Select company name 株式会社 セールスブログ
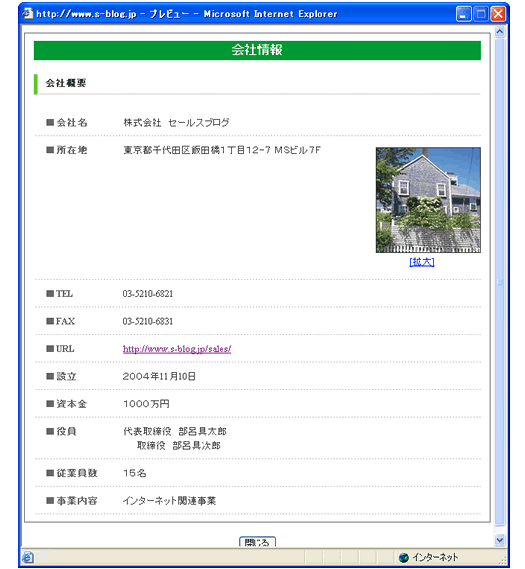 coord(176,123)
